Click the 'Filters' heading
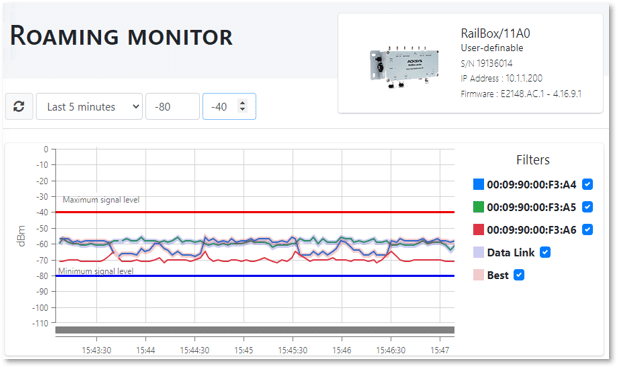The width and height of the screenshot is (618, 368). tap(533, 160)
